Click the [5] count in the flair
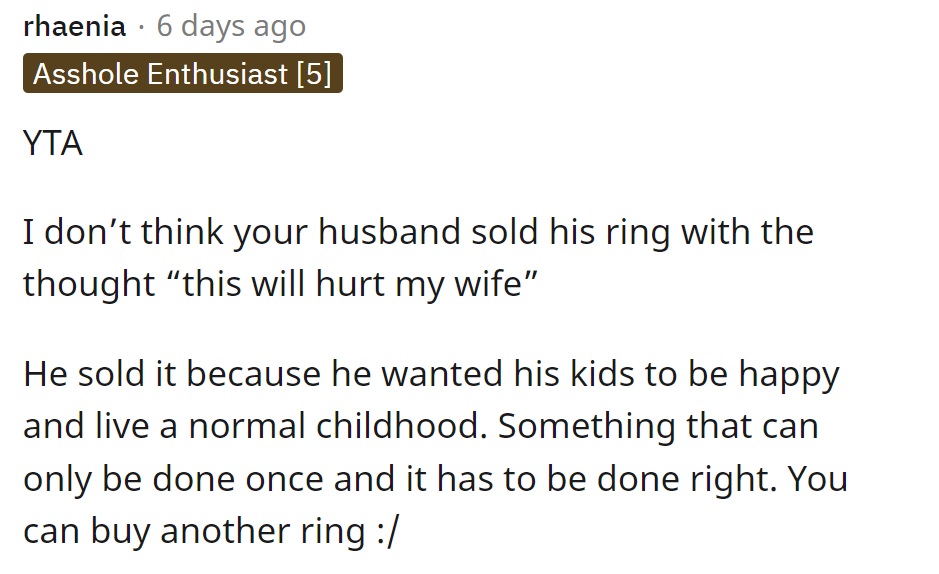939x574 pixels. [314, 74]
